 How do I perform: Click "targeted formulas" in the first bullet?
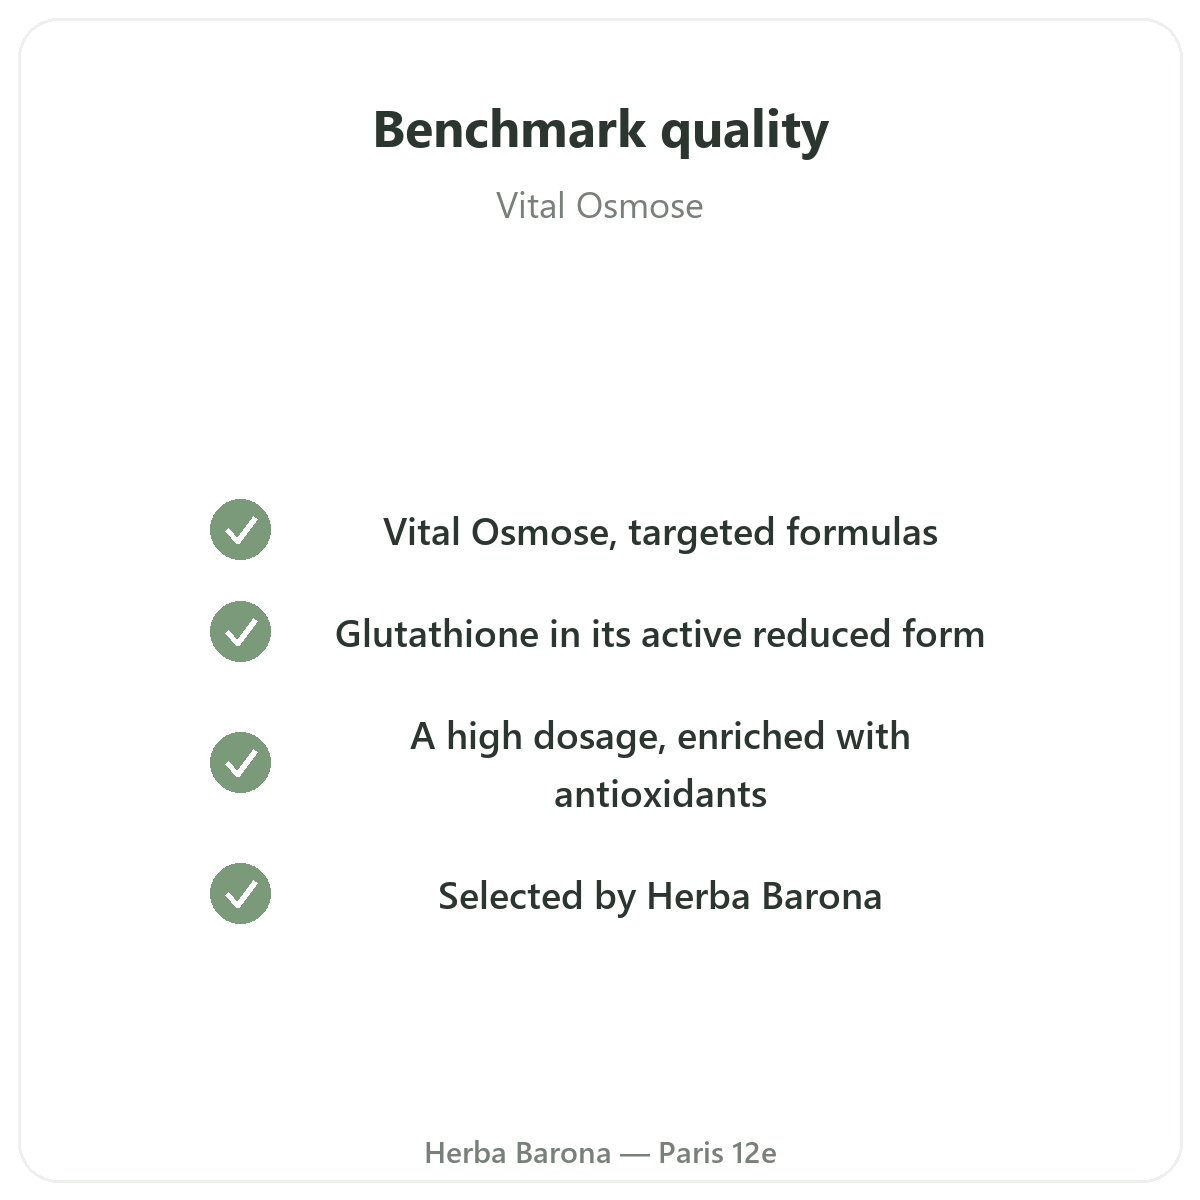(783, 533)
